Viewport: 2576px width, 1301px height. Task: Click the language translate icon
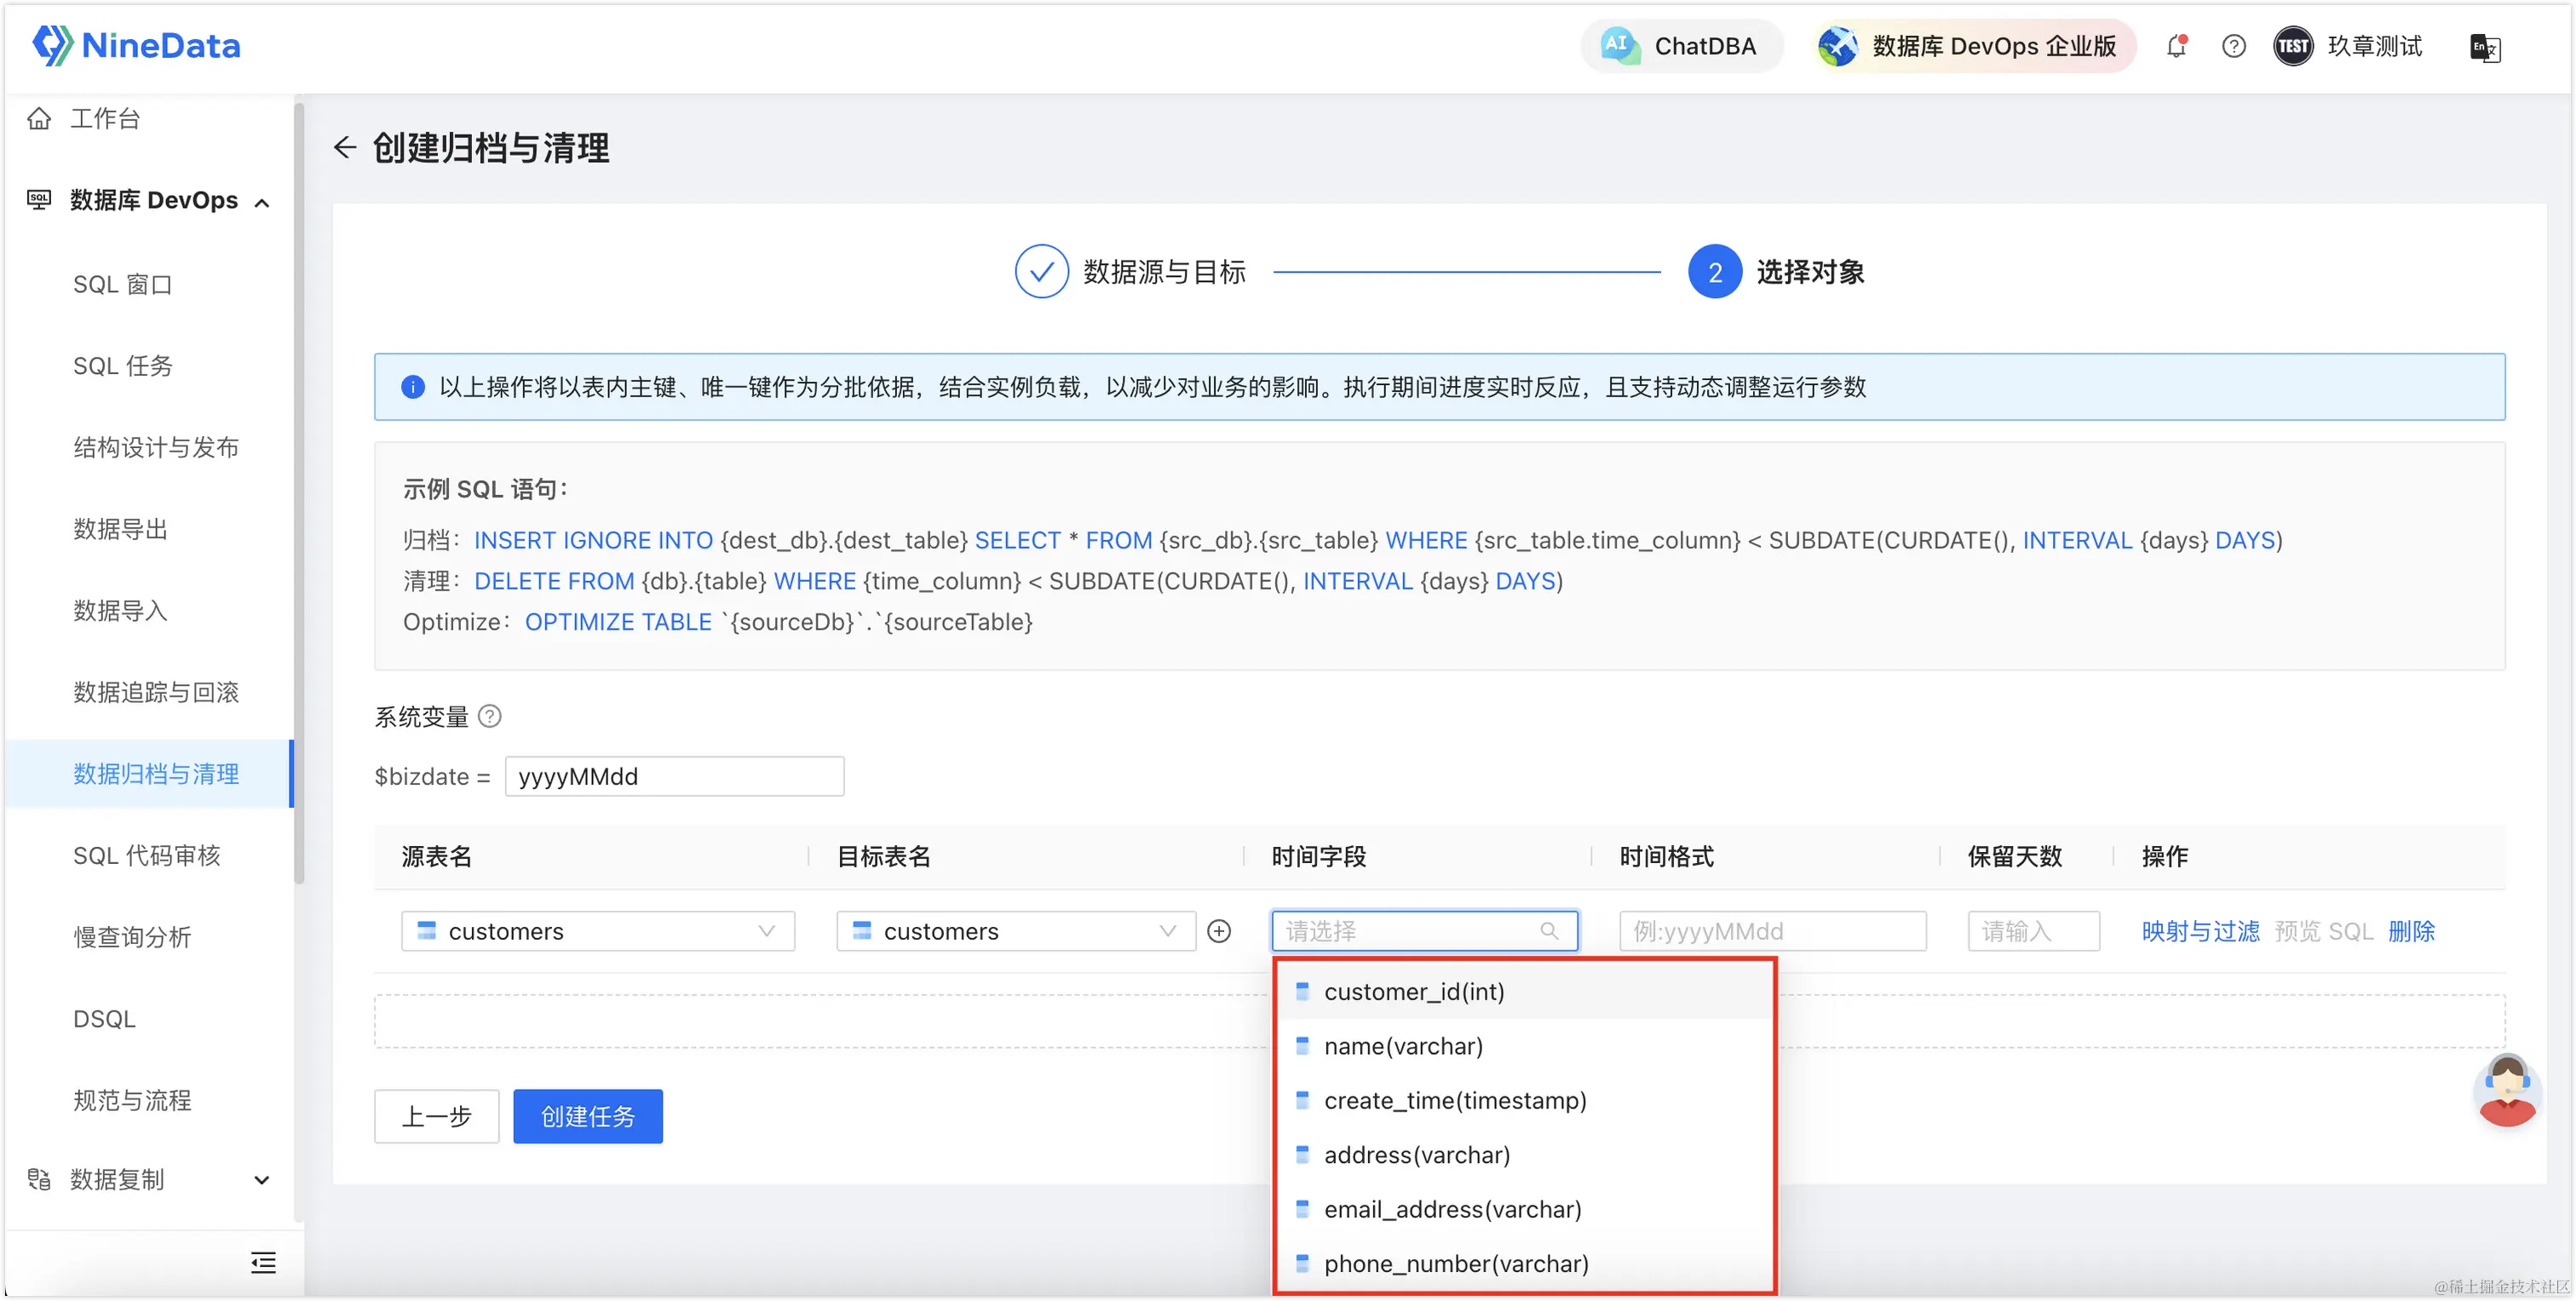pos(2484,47)
